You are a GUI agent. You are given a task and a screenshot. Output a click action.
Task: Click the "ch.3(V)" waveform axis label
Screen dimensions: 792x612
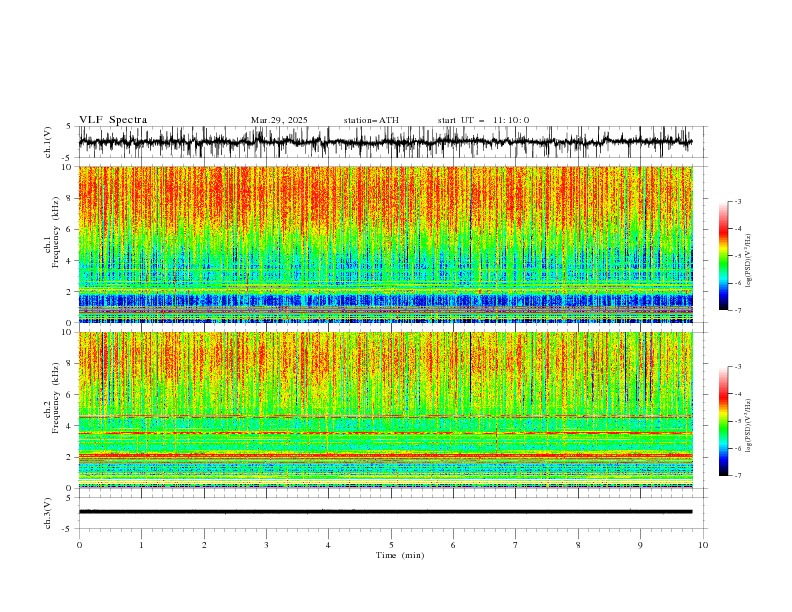(48, 513)
